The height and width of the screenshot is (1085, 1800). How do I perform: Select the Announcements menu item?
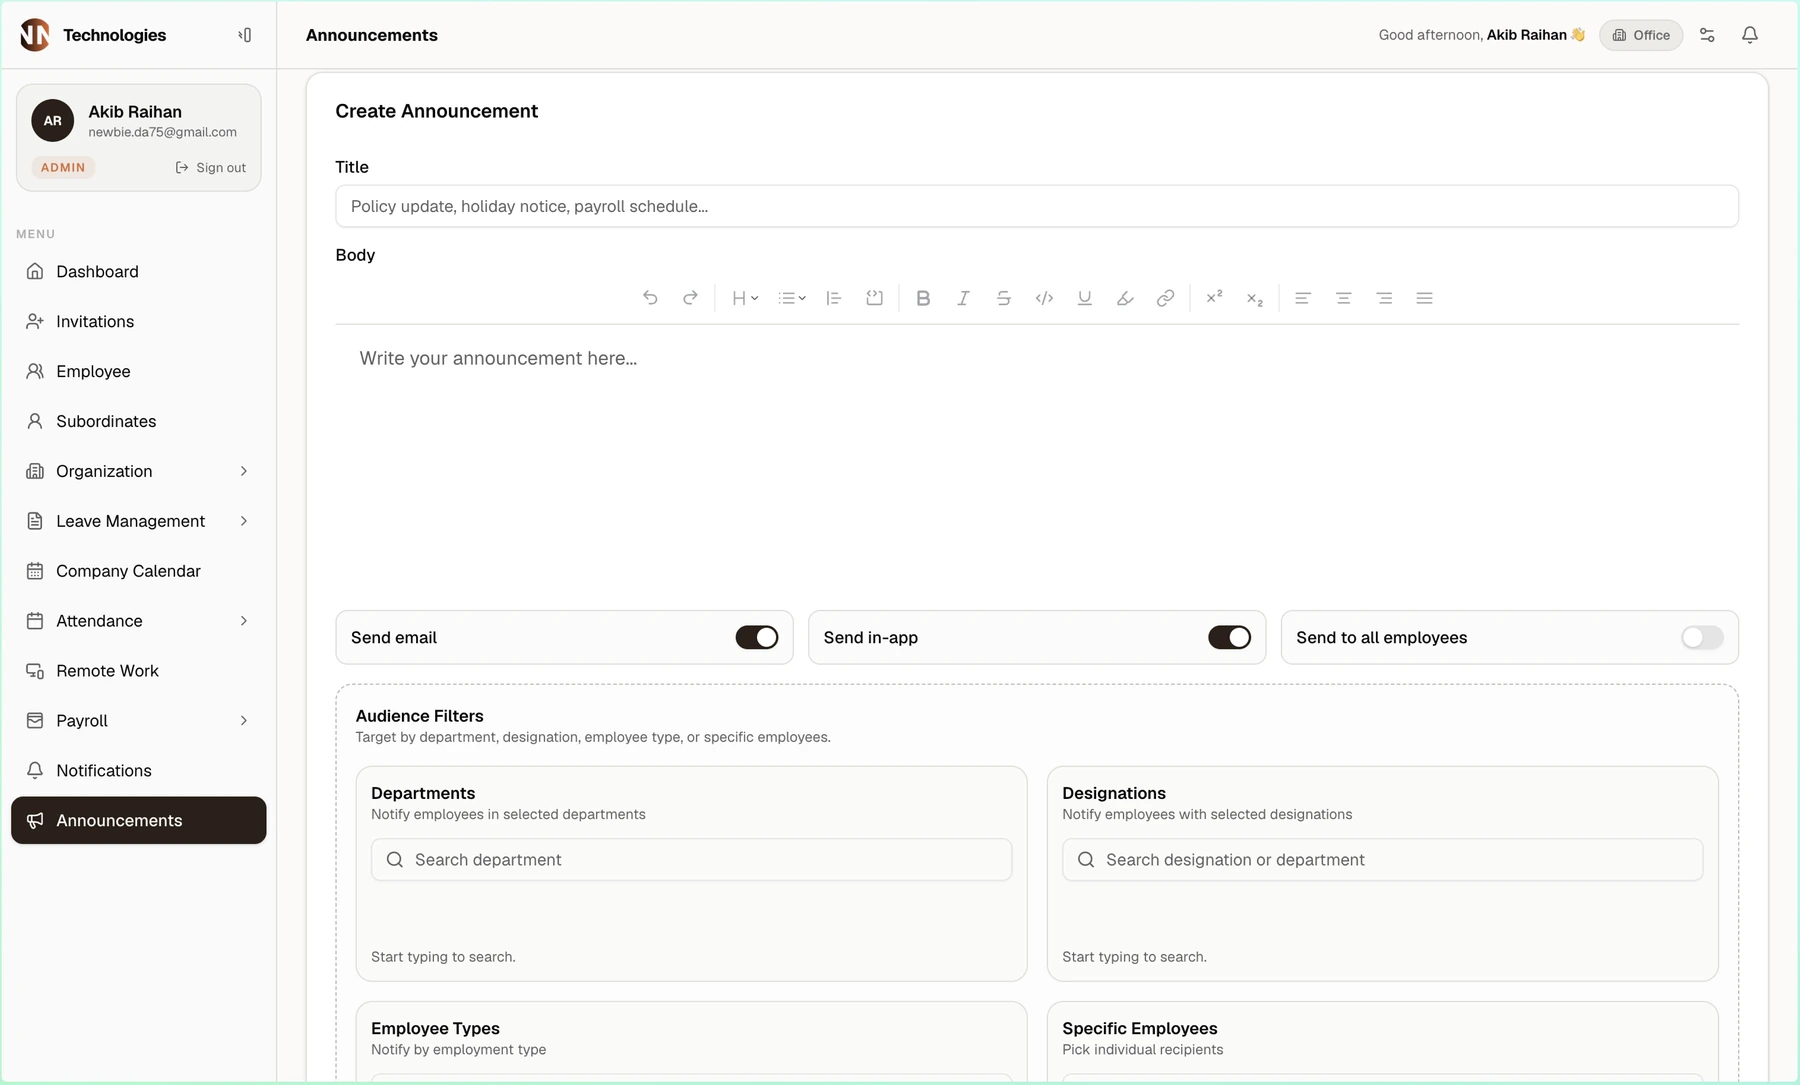pos(139,820)
